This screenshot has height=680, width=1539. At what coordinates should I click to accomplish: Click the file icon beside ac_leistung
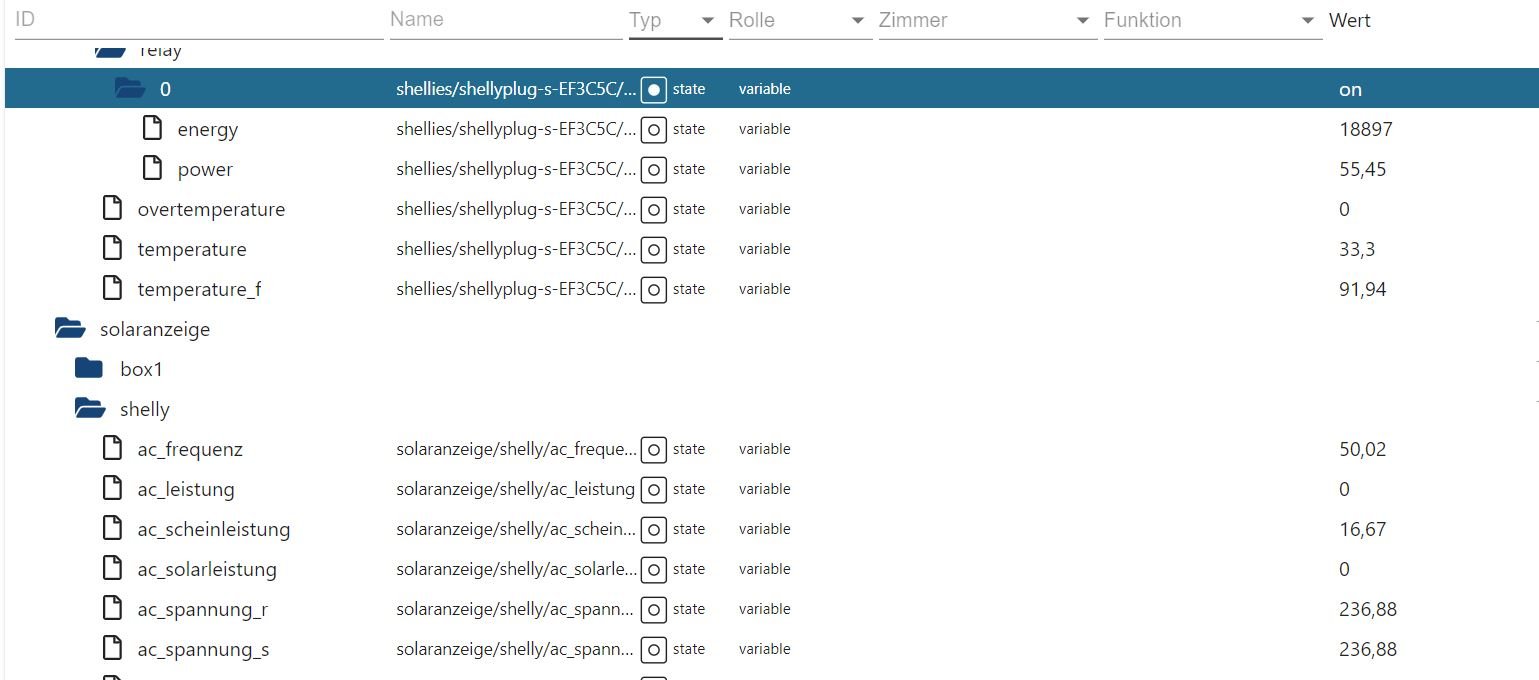(x=113, y=489)
